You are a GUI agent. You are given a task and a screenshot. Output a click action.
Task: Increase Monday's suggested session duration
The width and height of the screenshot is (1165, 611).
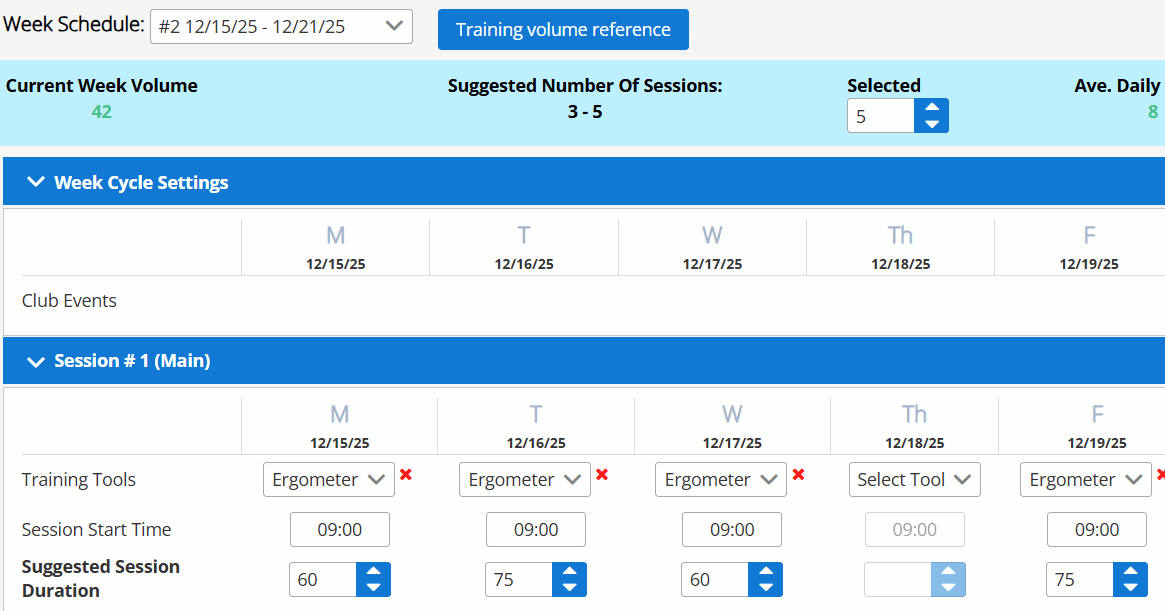click(x=374, y=572)
